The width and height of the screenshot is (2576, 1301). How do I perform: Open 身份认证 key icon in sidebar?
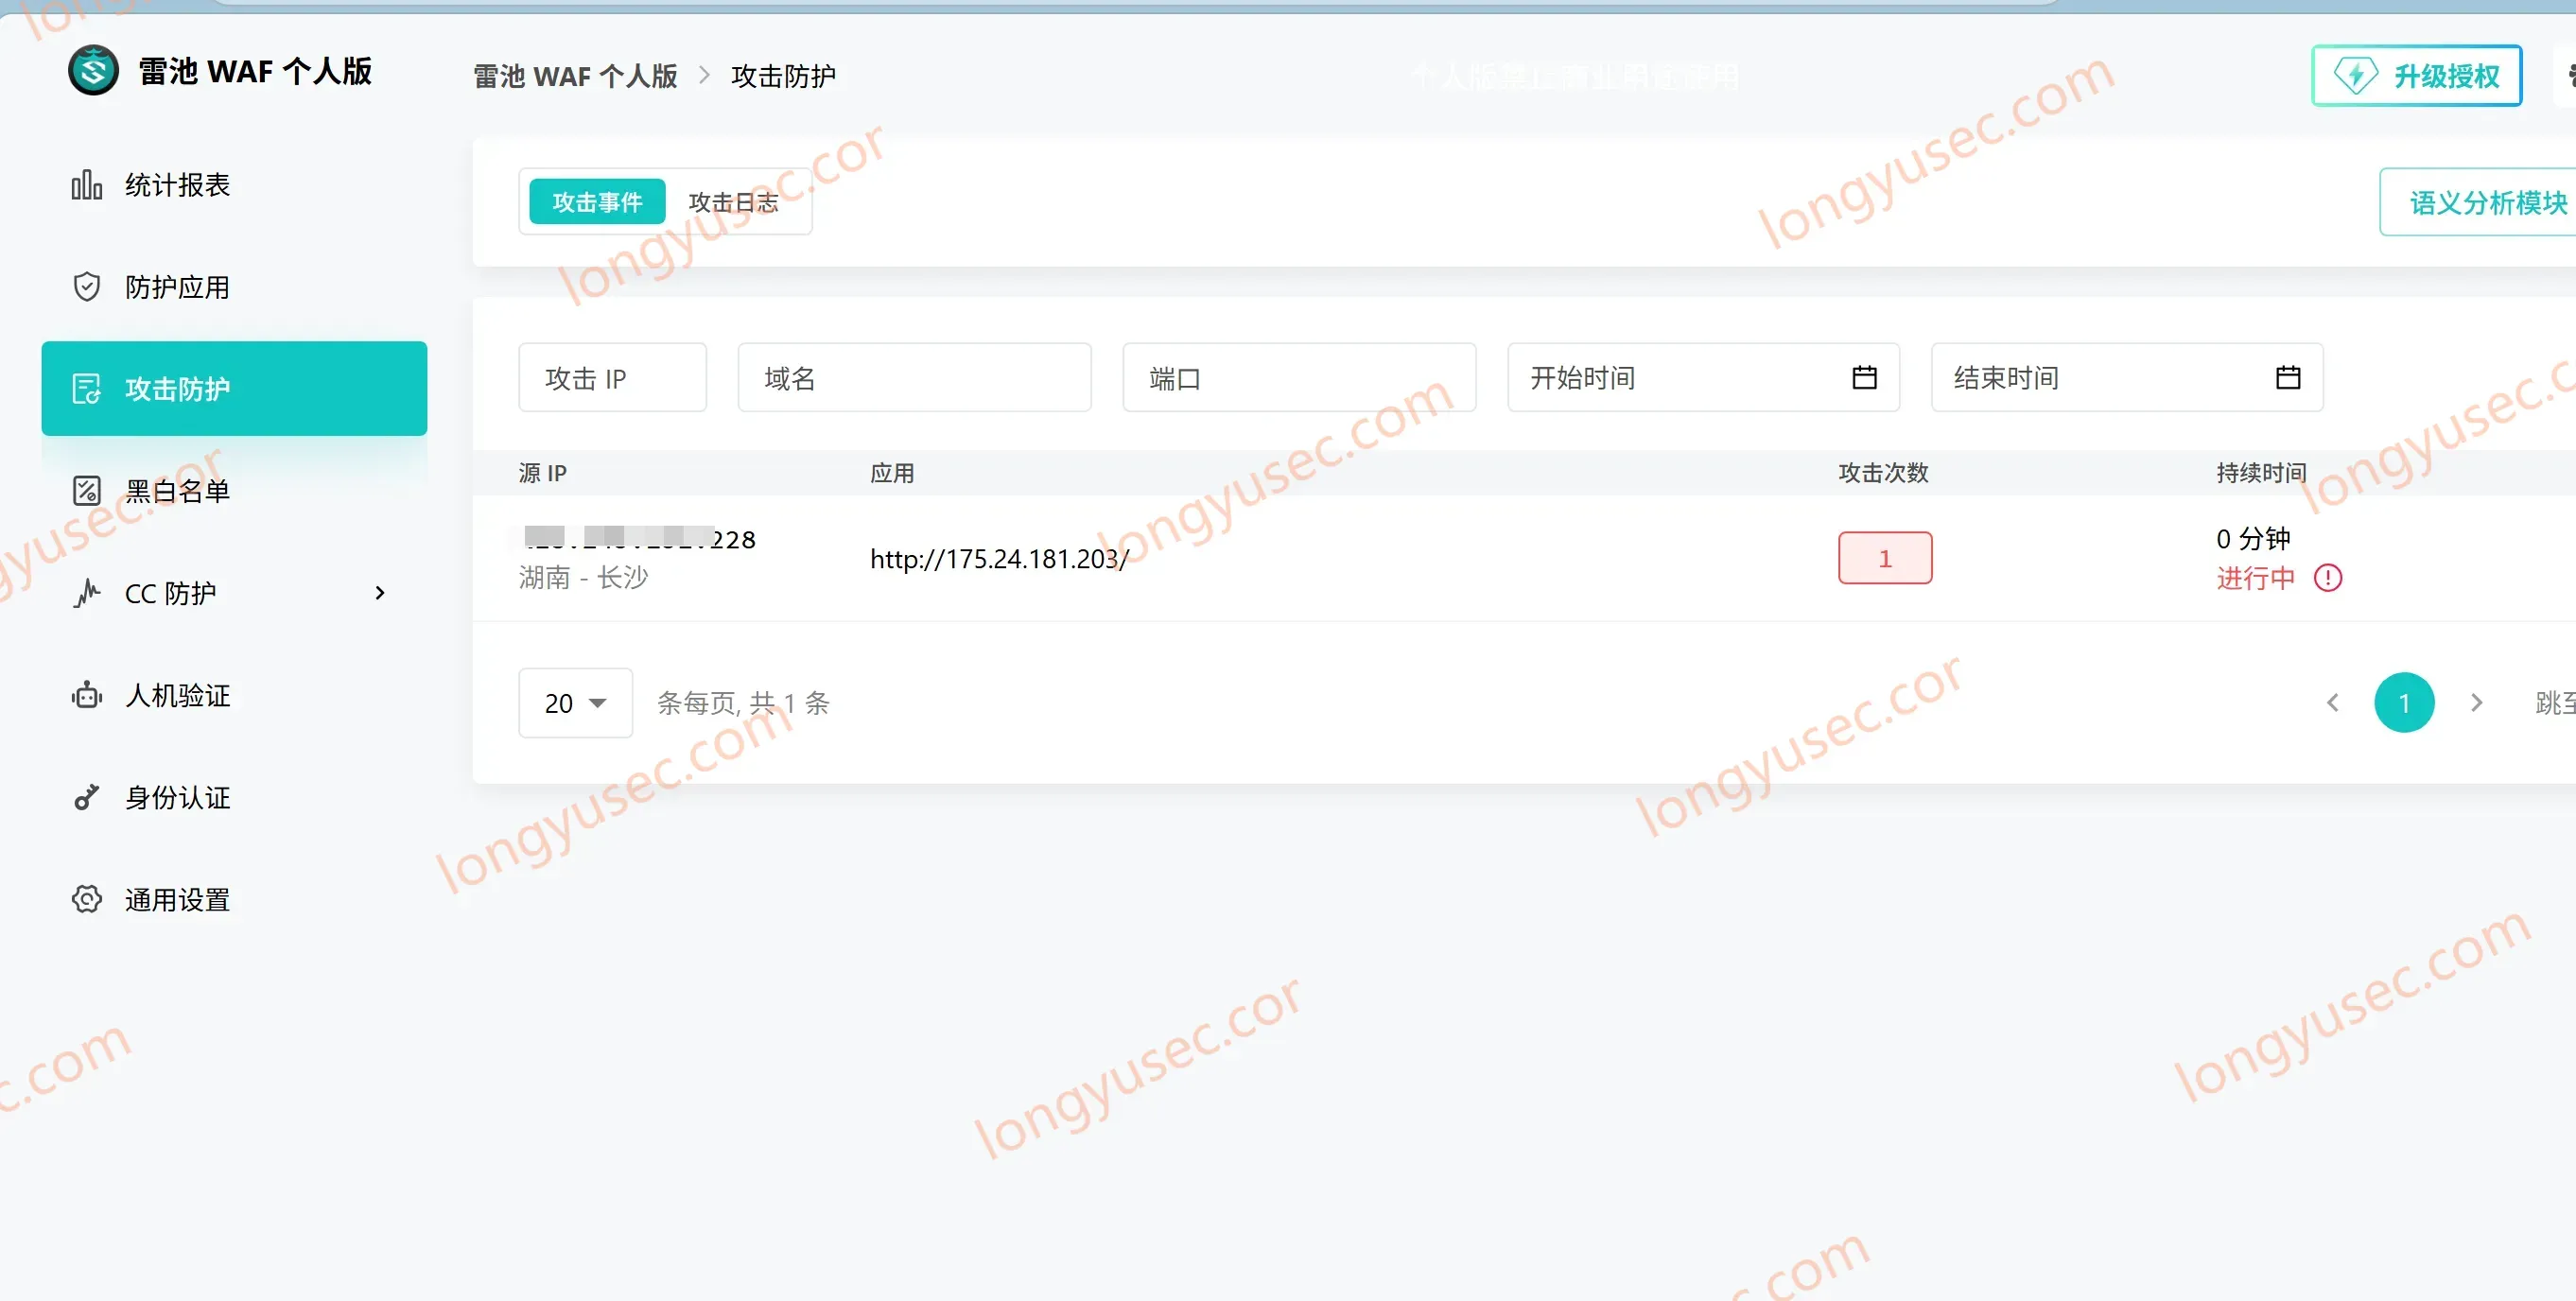[87, 797]
